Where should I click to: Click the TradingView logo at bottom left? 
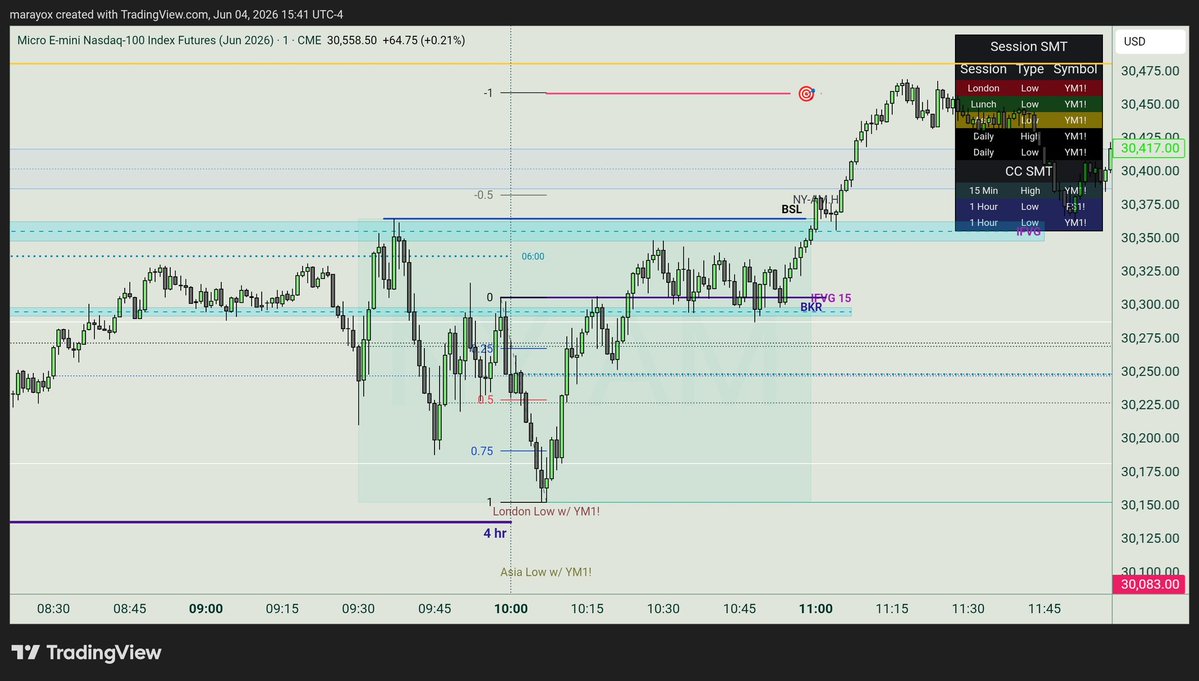click(x=86, y=653)
